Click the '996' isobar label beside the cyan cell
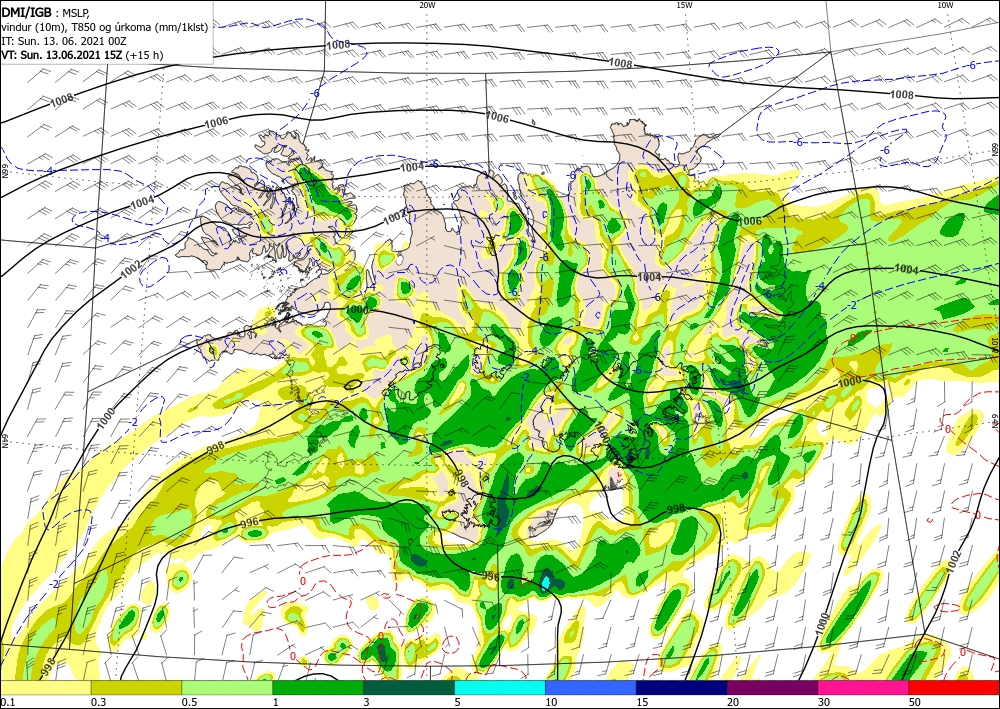The image size is (1000, 709). point(491,576)
